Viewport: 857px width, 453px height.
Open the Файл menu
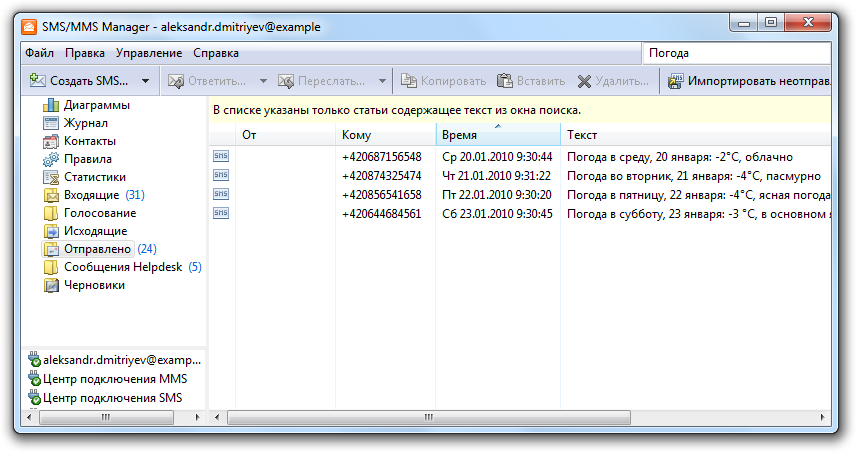coord(39,53)
